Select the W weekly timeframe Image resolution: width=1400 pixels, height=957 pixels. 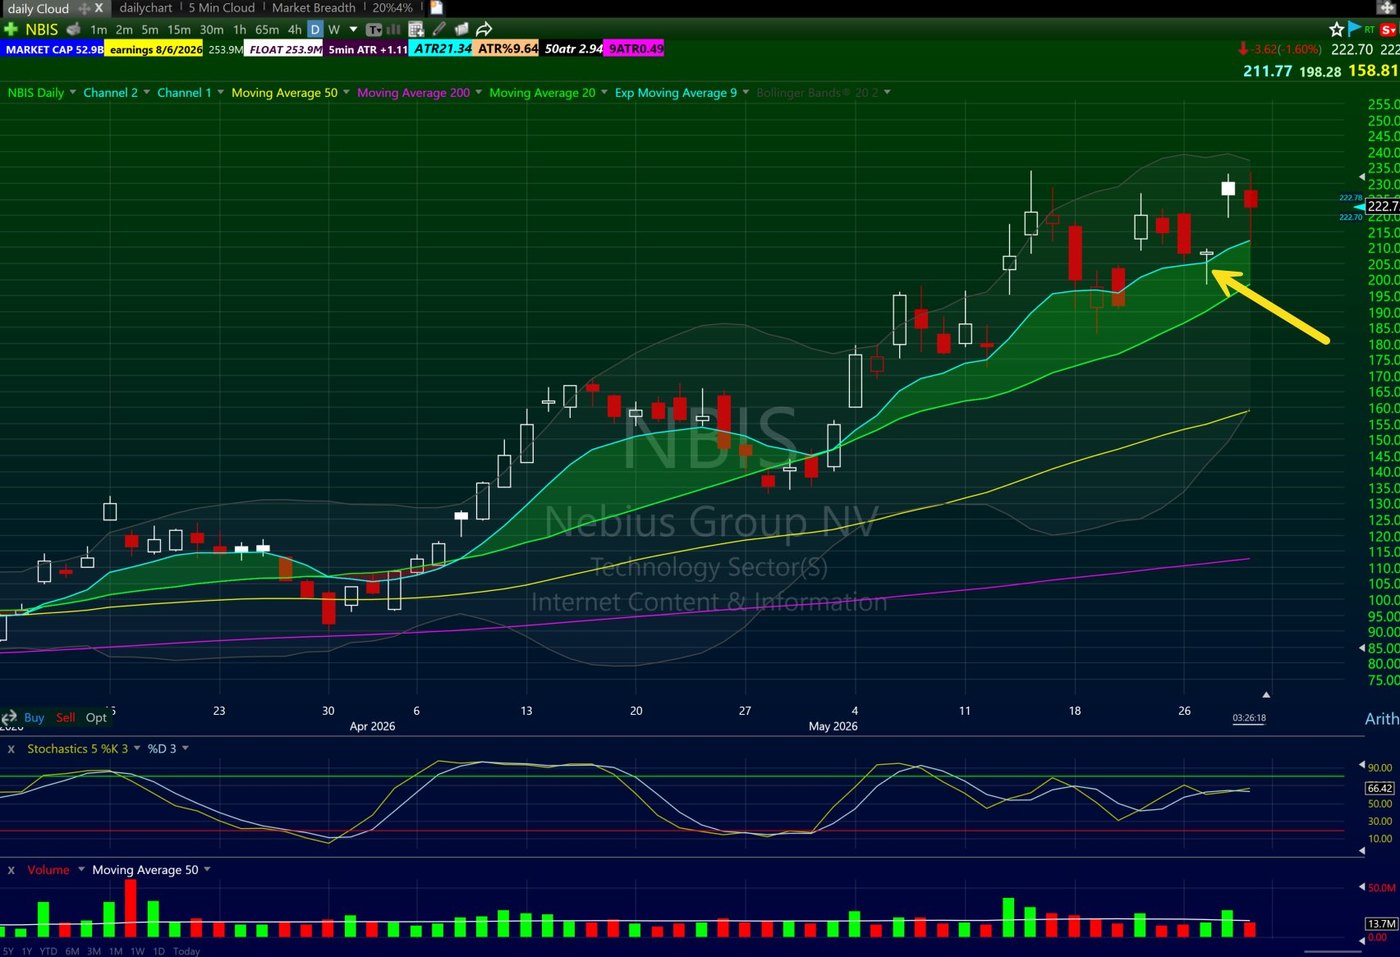(x=334, y=30)
